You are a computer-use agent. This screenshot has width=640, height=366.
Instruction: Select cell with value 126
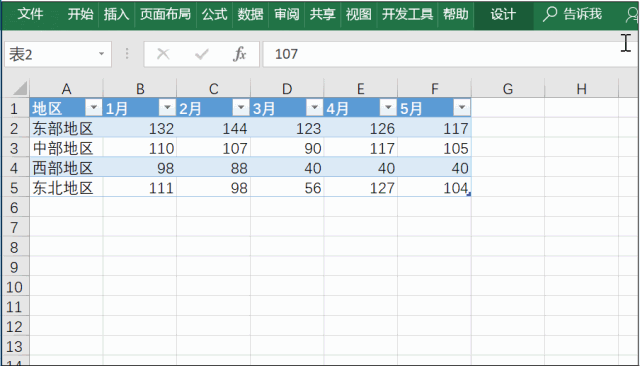(x=360, y=128)
